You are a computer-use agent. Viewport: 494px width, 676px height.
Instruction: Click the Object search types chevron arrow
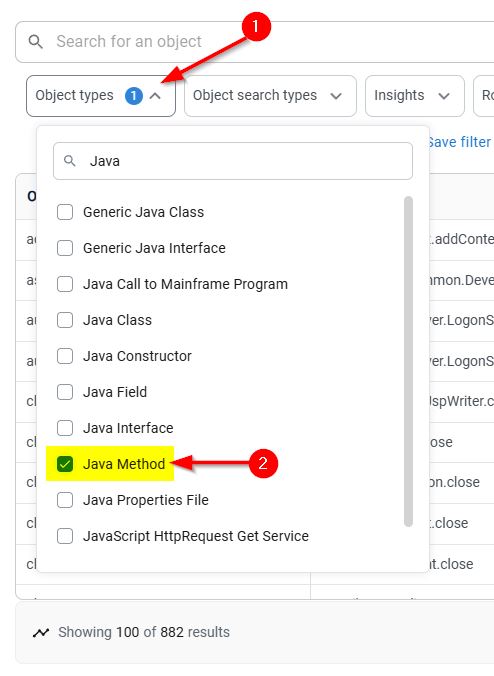(336, 96)
